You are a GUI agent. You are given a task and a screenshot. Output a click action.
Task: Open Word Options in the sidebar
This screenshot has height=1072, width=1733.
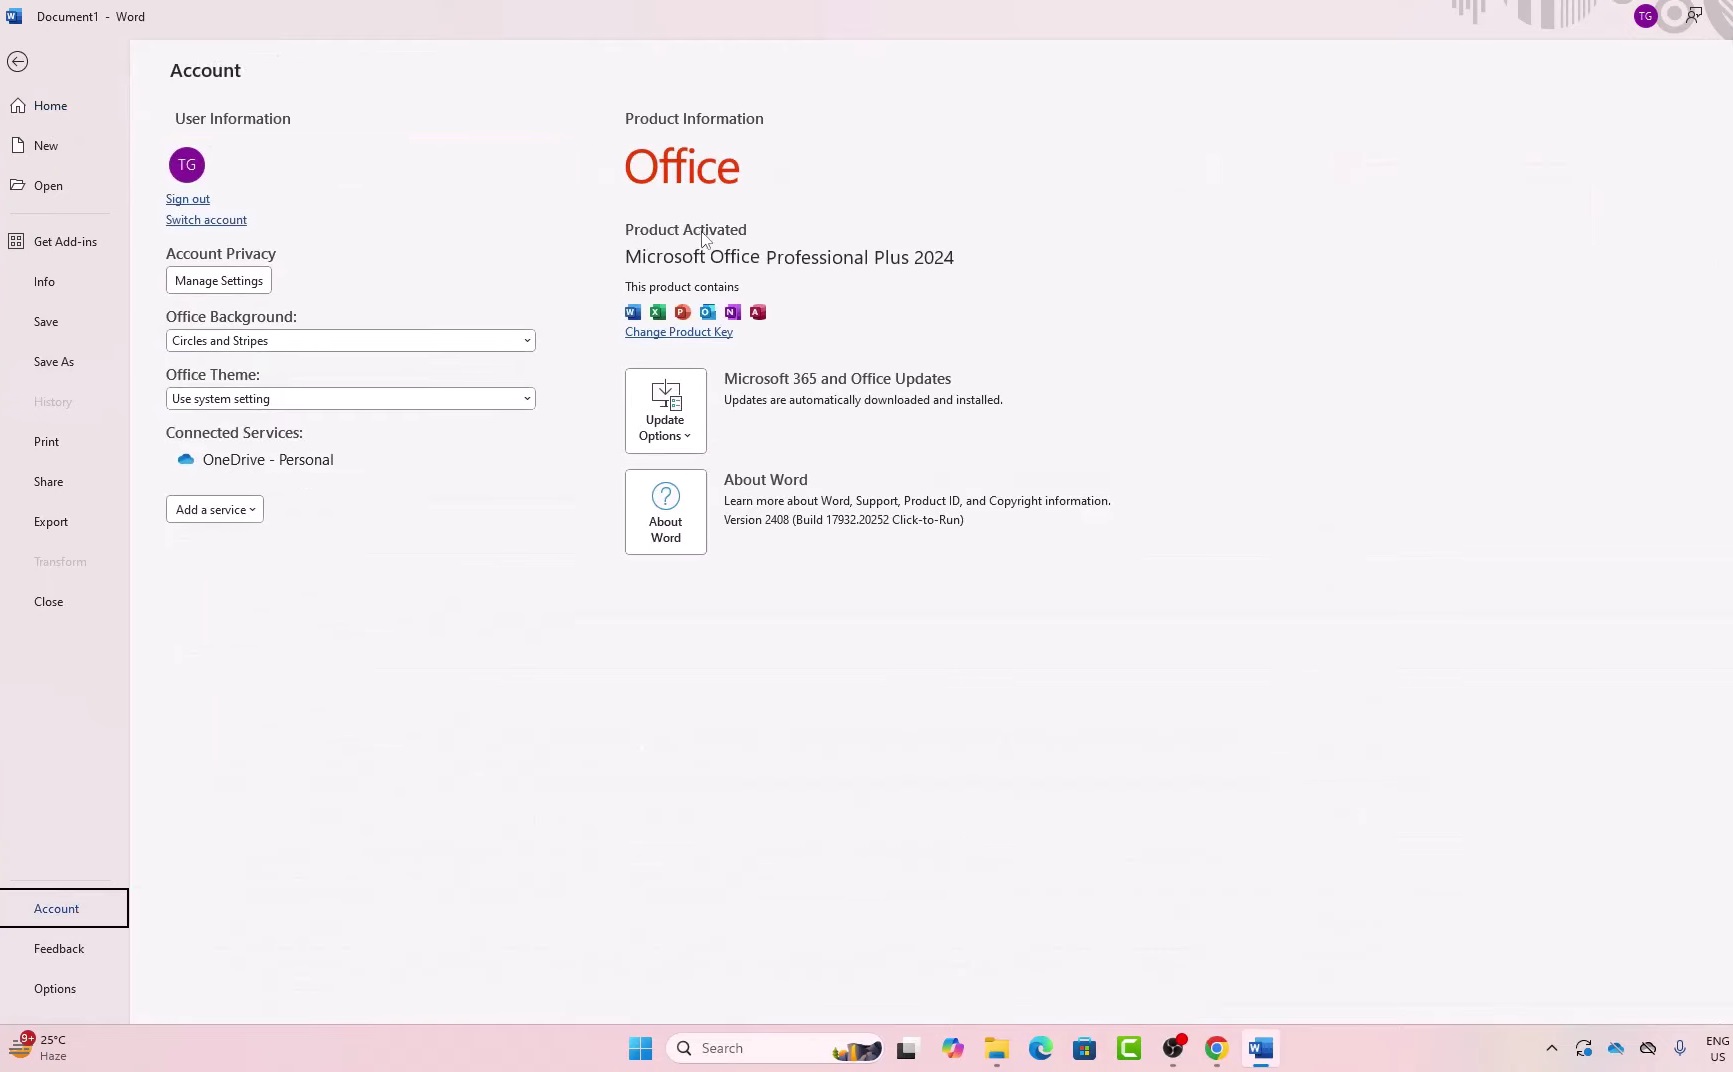click(55, 989)
